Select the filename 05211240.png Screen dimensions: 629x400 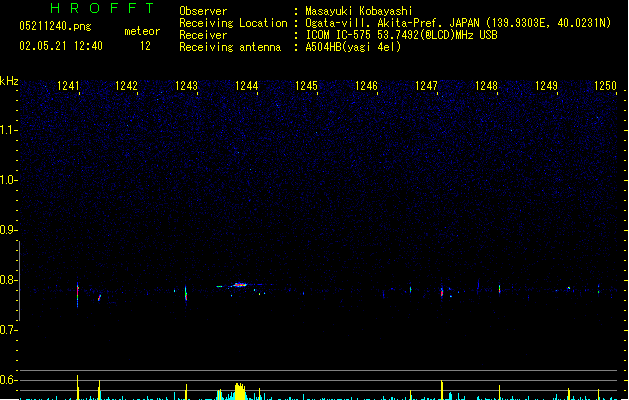pyautogui.click(x=55, y=26)
